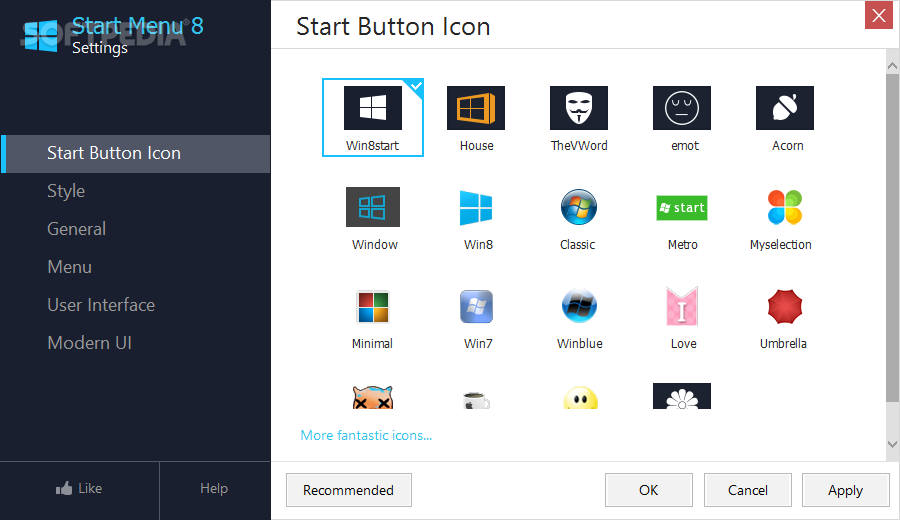This screenshot has width=900, height=520.
Task: Click the Start Menu 8 logo
Action: tap(40, 36)
